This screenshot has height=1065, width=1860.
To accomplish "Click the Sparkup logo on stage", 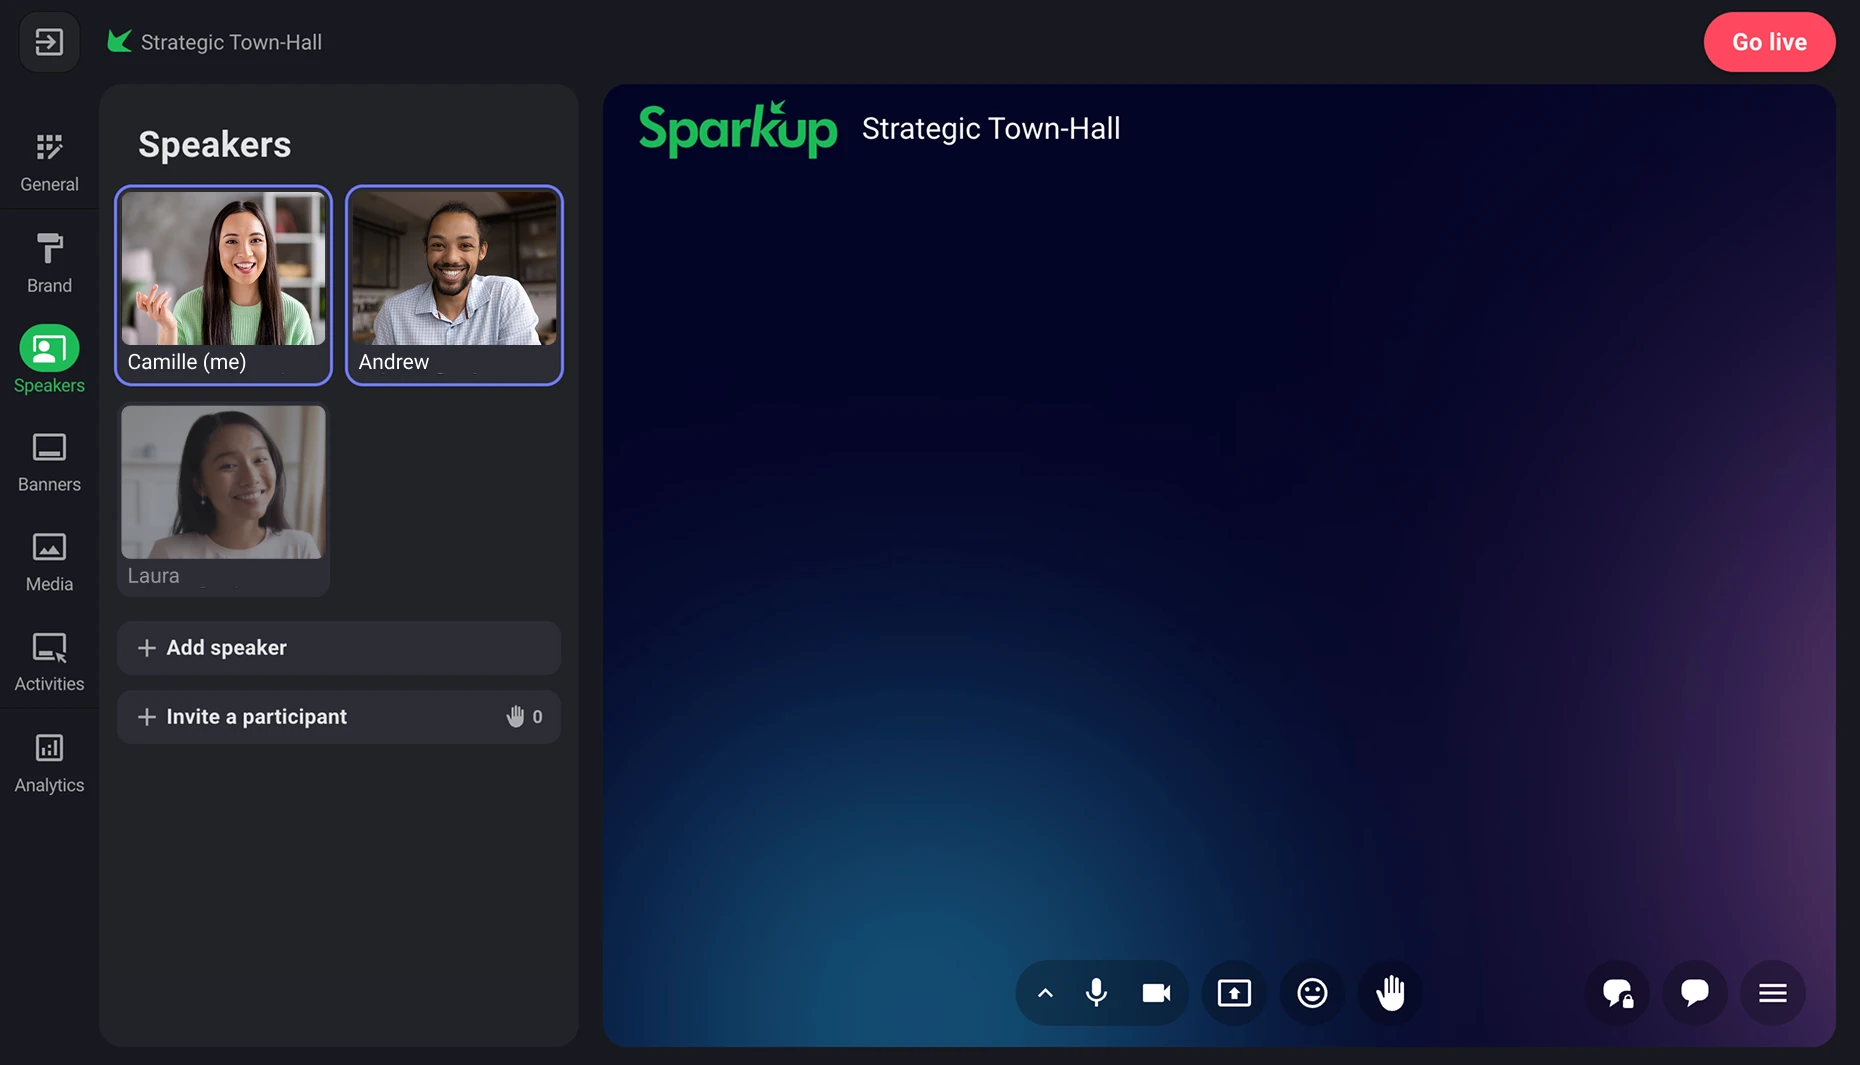I will 738,129.
